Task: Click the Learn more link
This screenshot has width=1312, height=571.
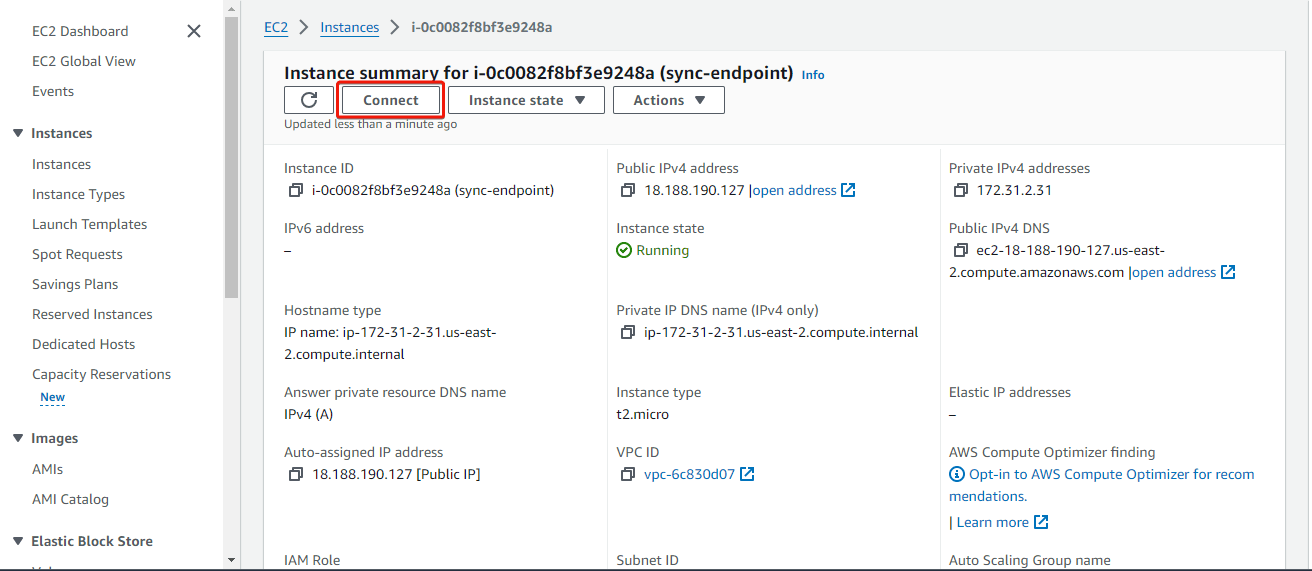Action: pyautogui.click(x=993, y=522)
